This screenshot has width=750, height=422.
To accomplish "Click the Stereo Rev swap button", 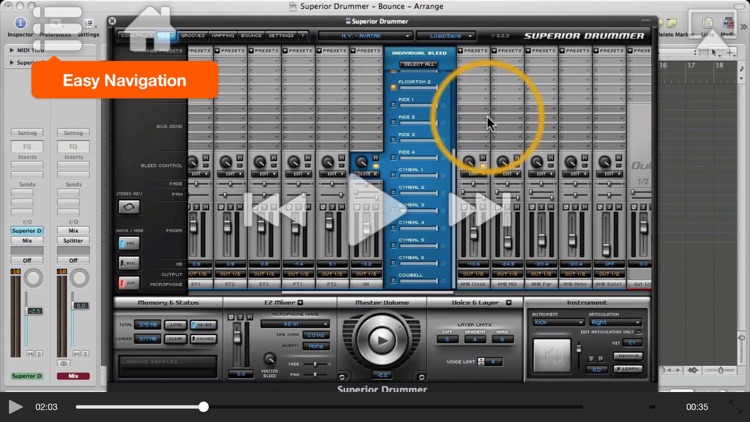I will [x=129, y=207].
